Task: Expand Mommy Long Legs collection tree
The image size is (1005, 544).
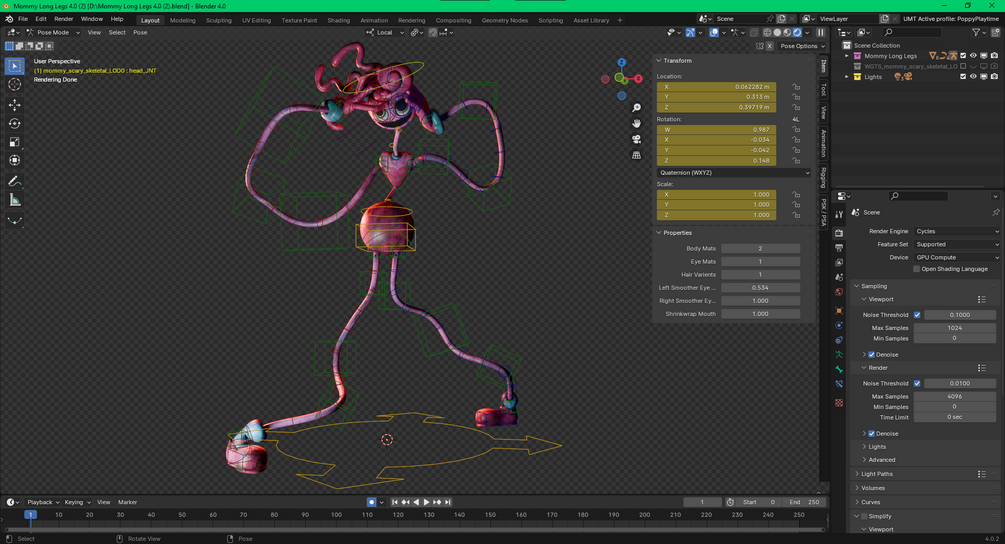Action: coord(847,56)
